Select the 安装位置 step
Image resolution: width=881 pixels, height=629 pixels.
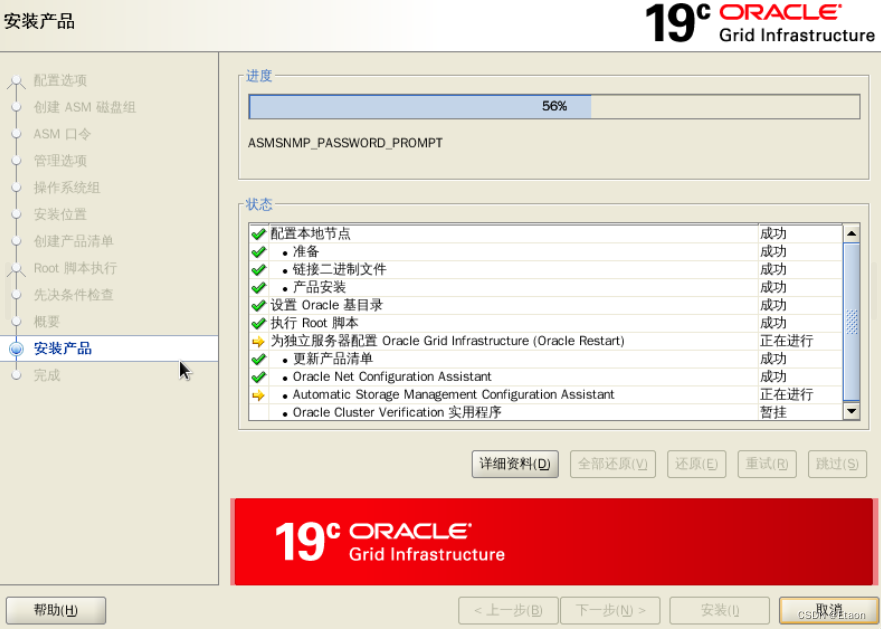coord(60,214)
